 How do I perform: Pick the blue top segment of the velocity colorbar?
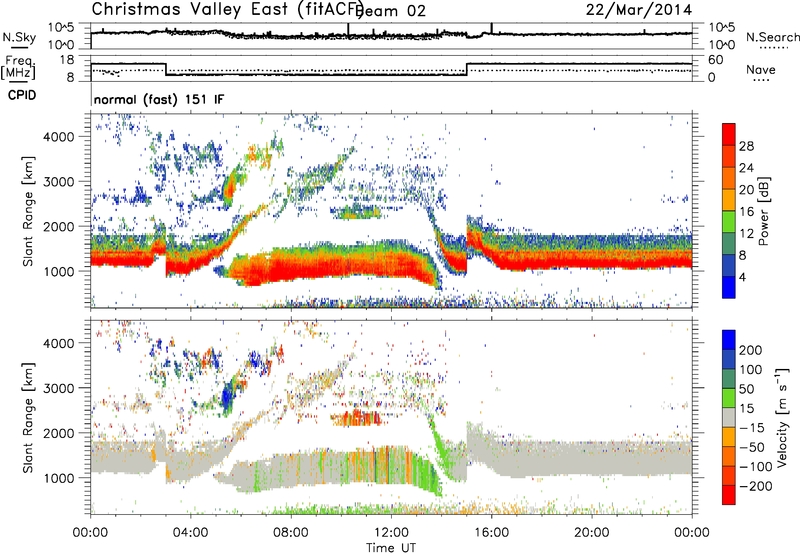pos(729,340)
